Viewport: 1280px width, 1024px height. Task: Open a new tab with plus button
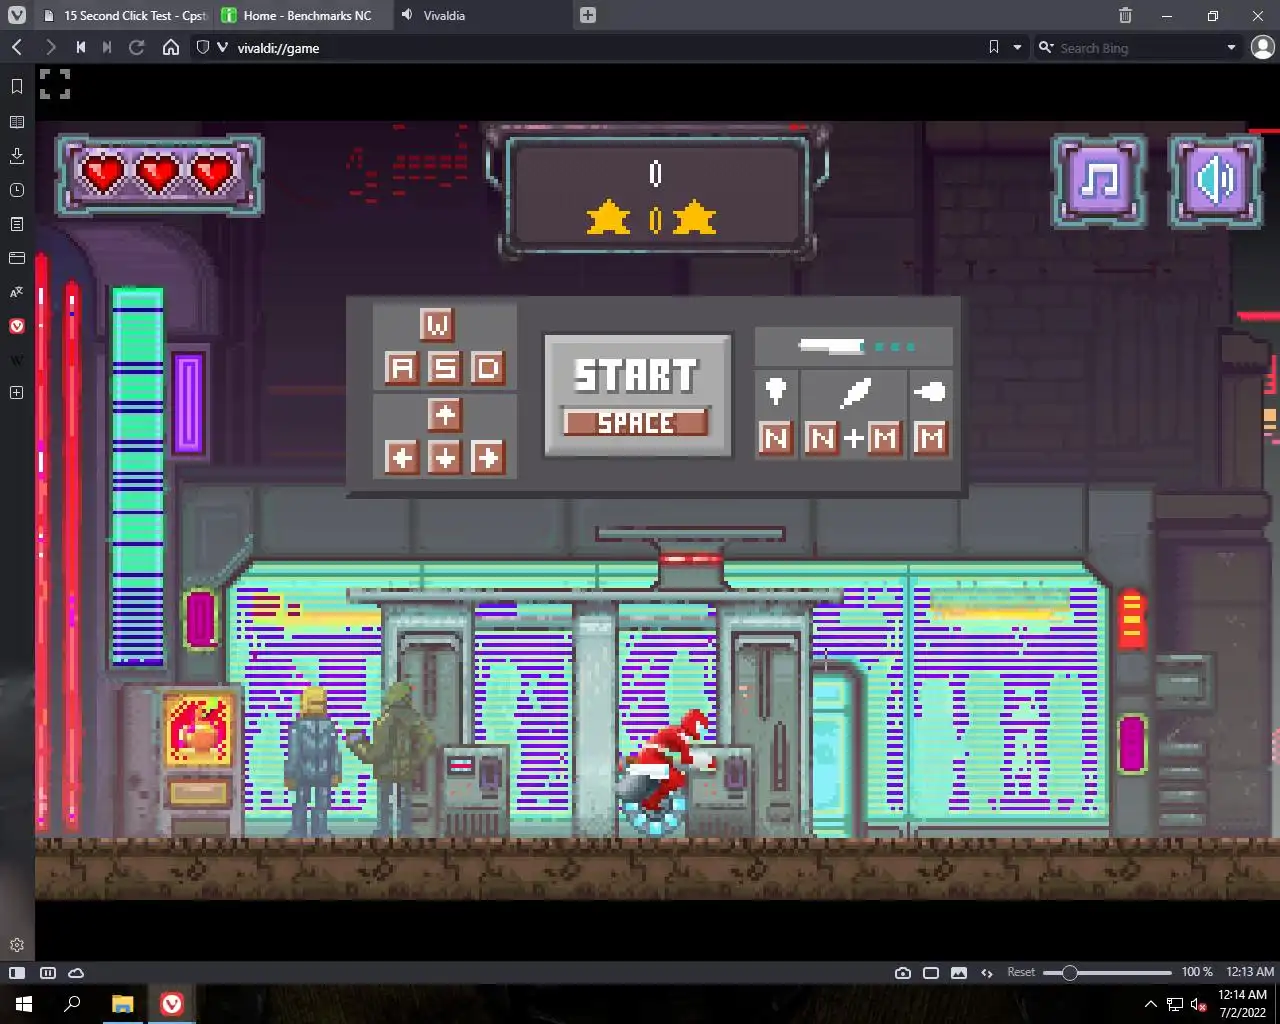(x=588, y=15)
